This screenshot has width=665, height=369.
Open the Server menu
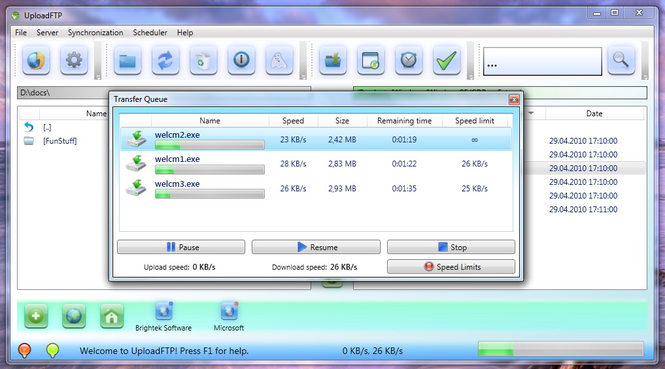coord(47,33)
